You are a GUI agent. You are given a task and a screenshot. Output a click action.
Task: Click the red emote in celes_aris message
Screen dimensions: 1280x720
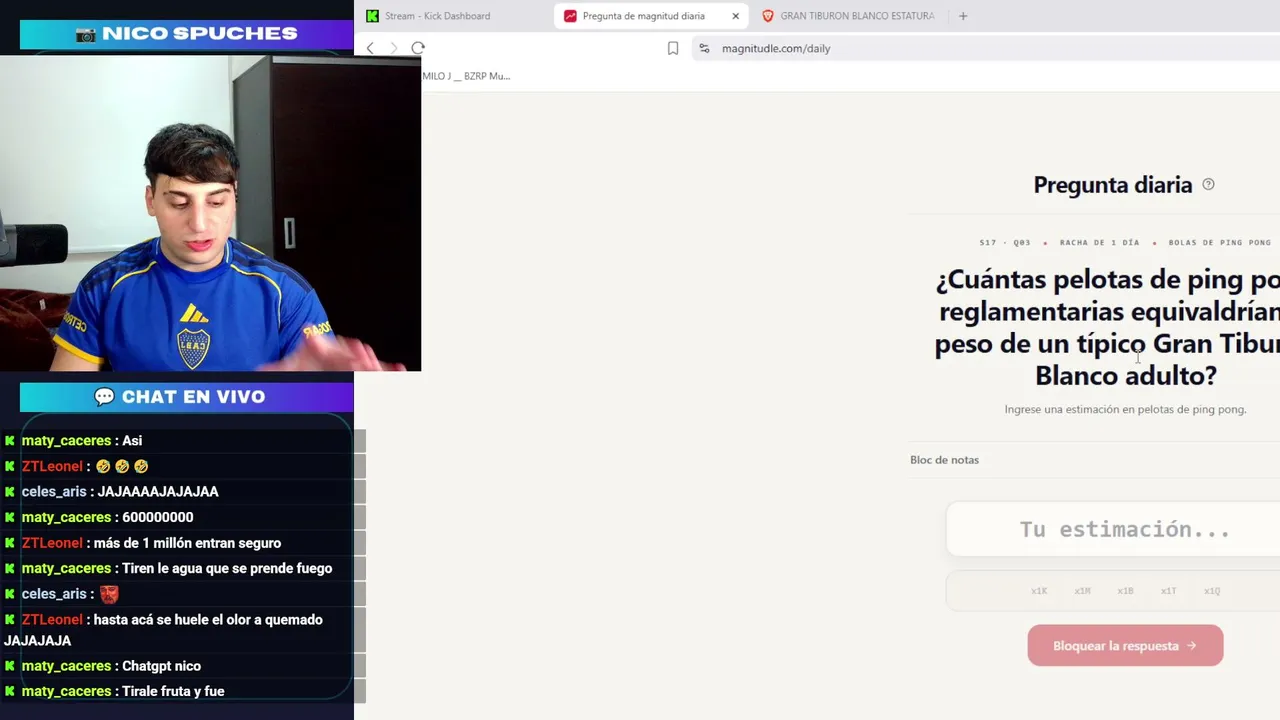pos(109,594)
